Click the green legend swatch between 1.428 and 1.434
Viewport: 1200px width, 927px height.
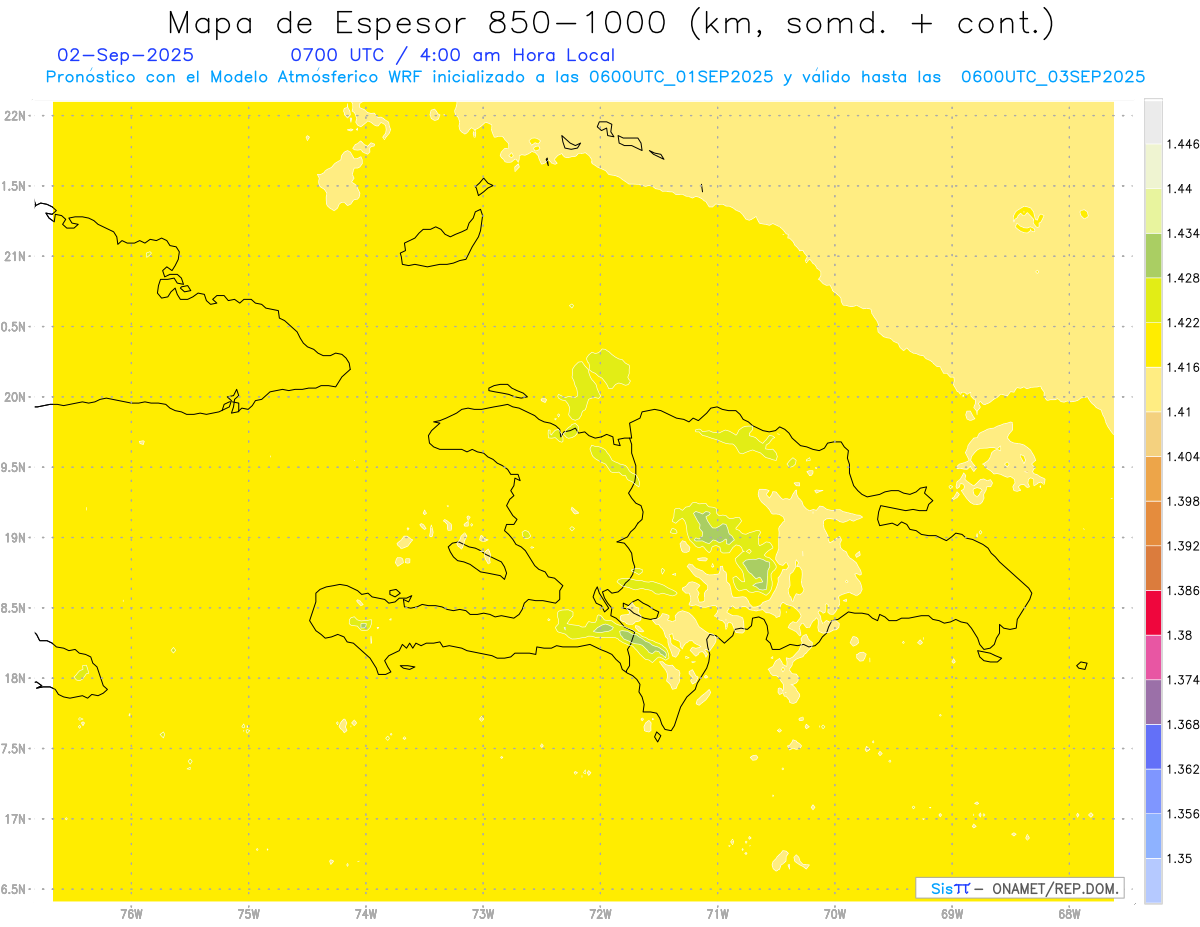(1153, 255)
